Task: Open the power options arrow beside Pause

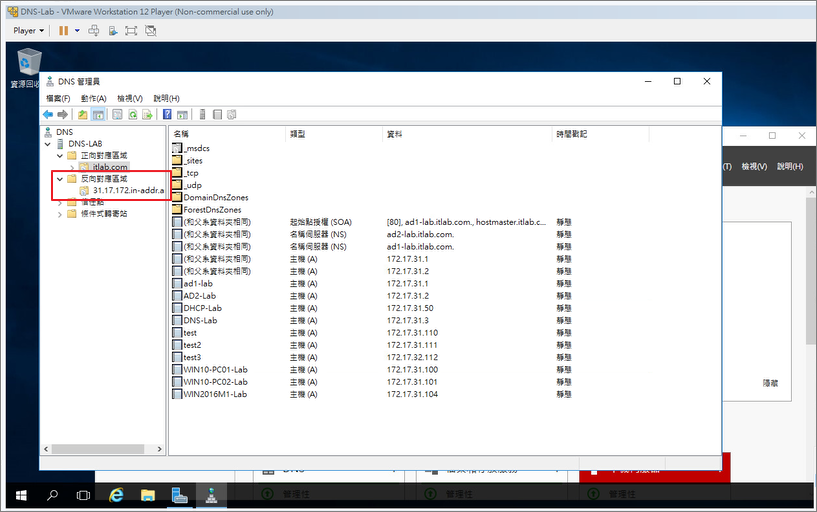Action: click(77, 31)
